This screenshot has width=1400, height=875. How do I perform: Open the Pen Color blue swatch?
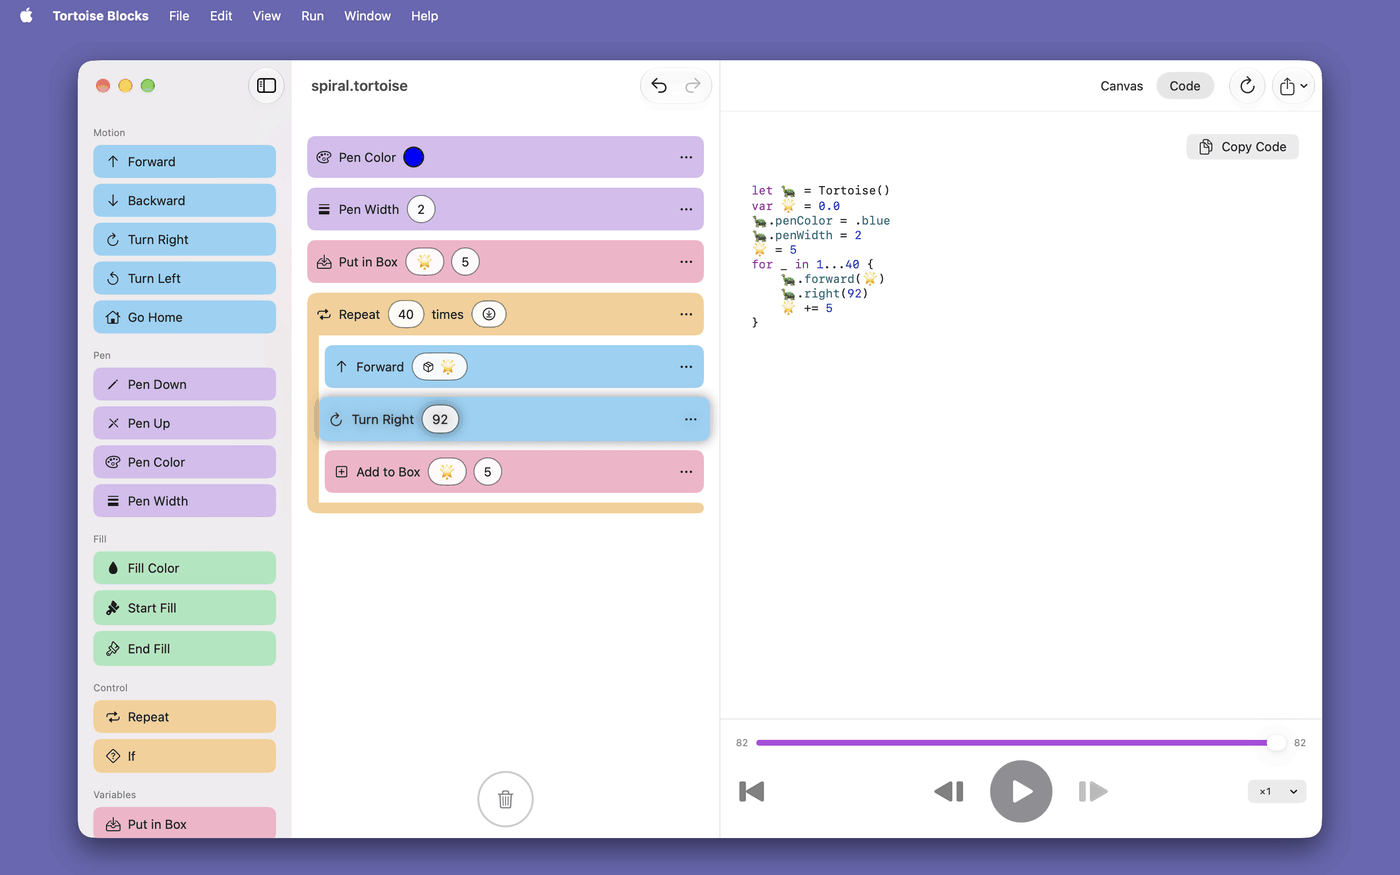pyautogui.click(x=414, y=157)
